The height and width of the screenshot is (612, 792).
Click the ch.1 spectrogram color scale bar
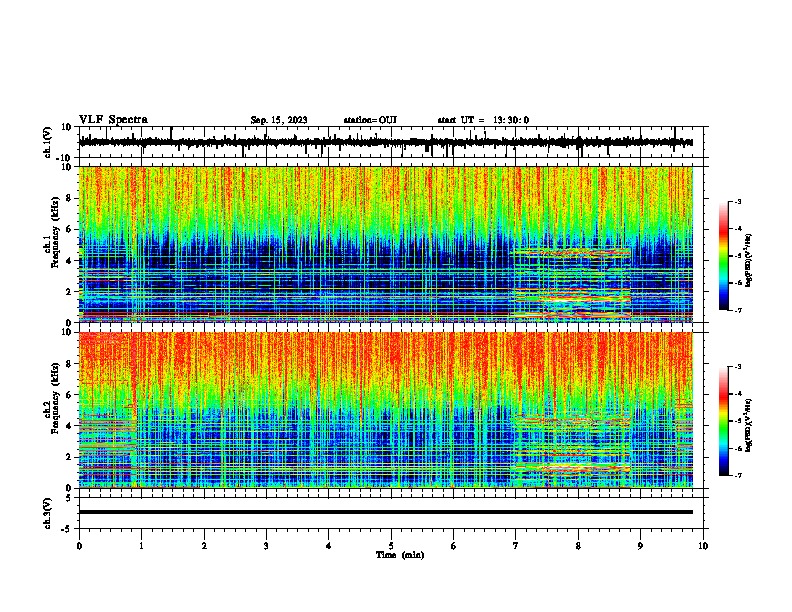(x=724, y=256)
